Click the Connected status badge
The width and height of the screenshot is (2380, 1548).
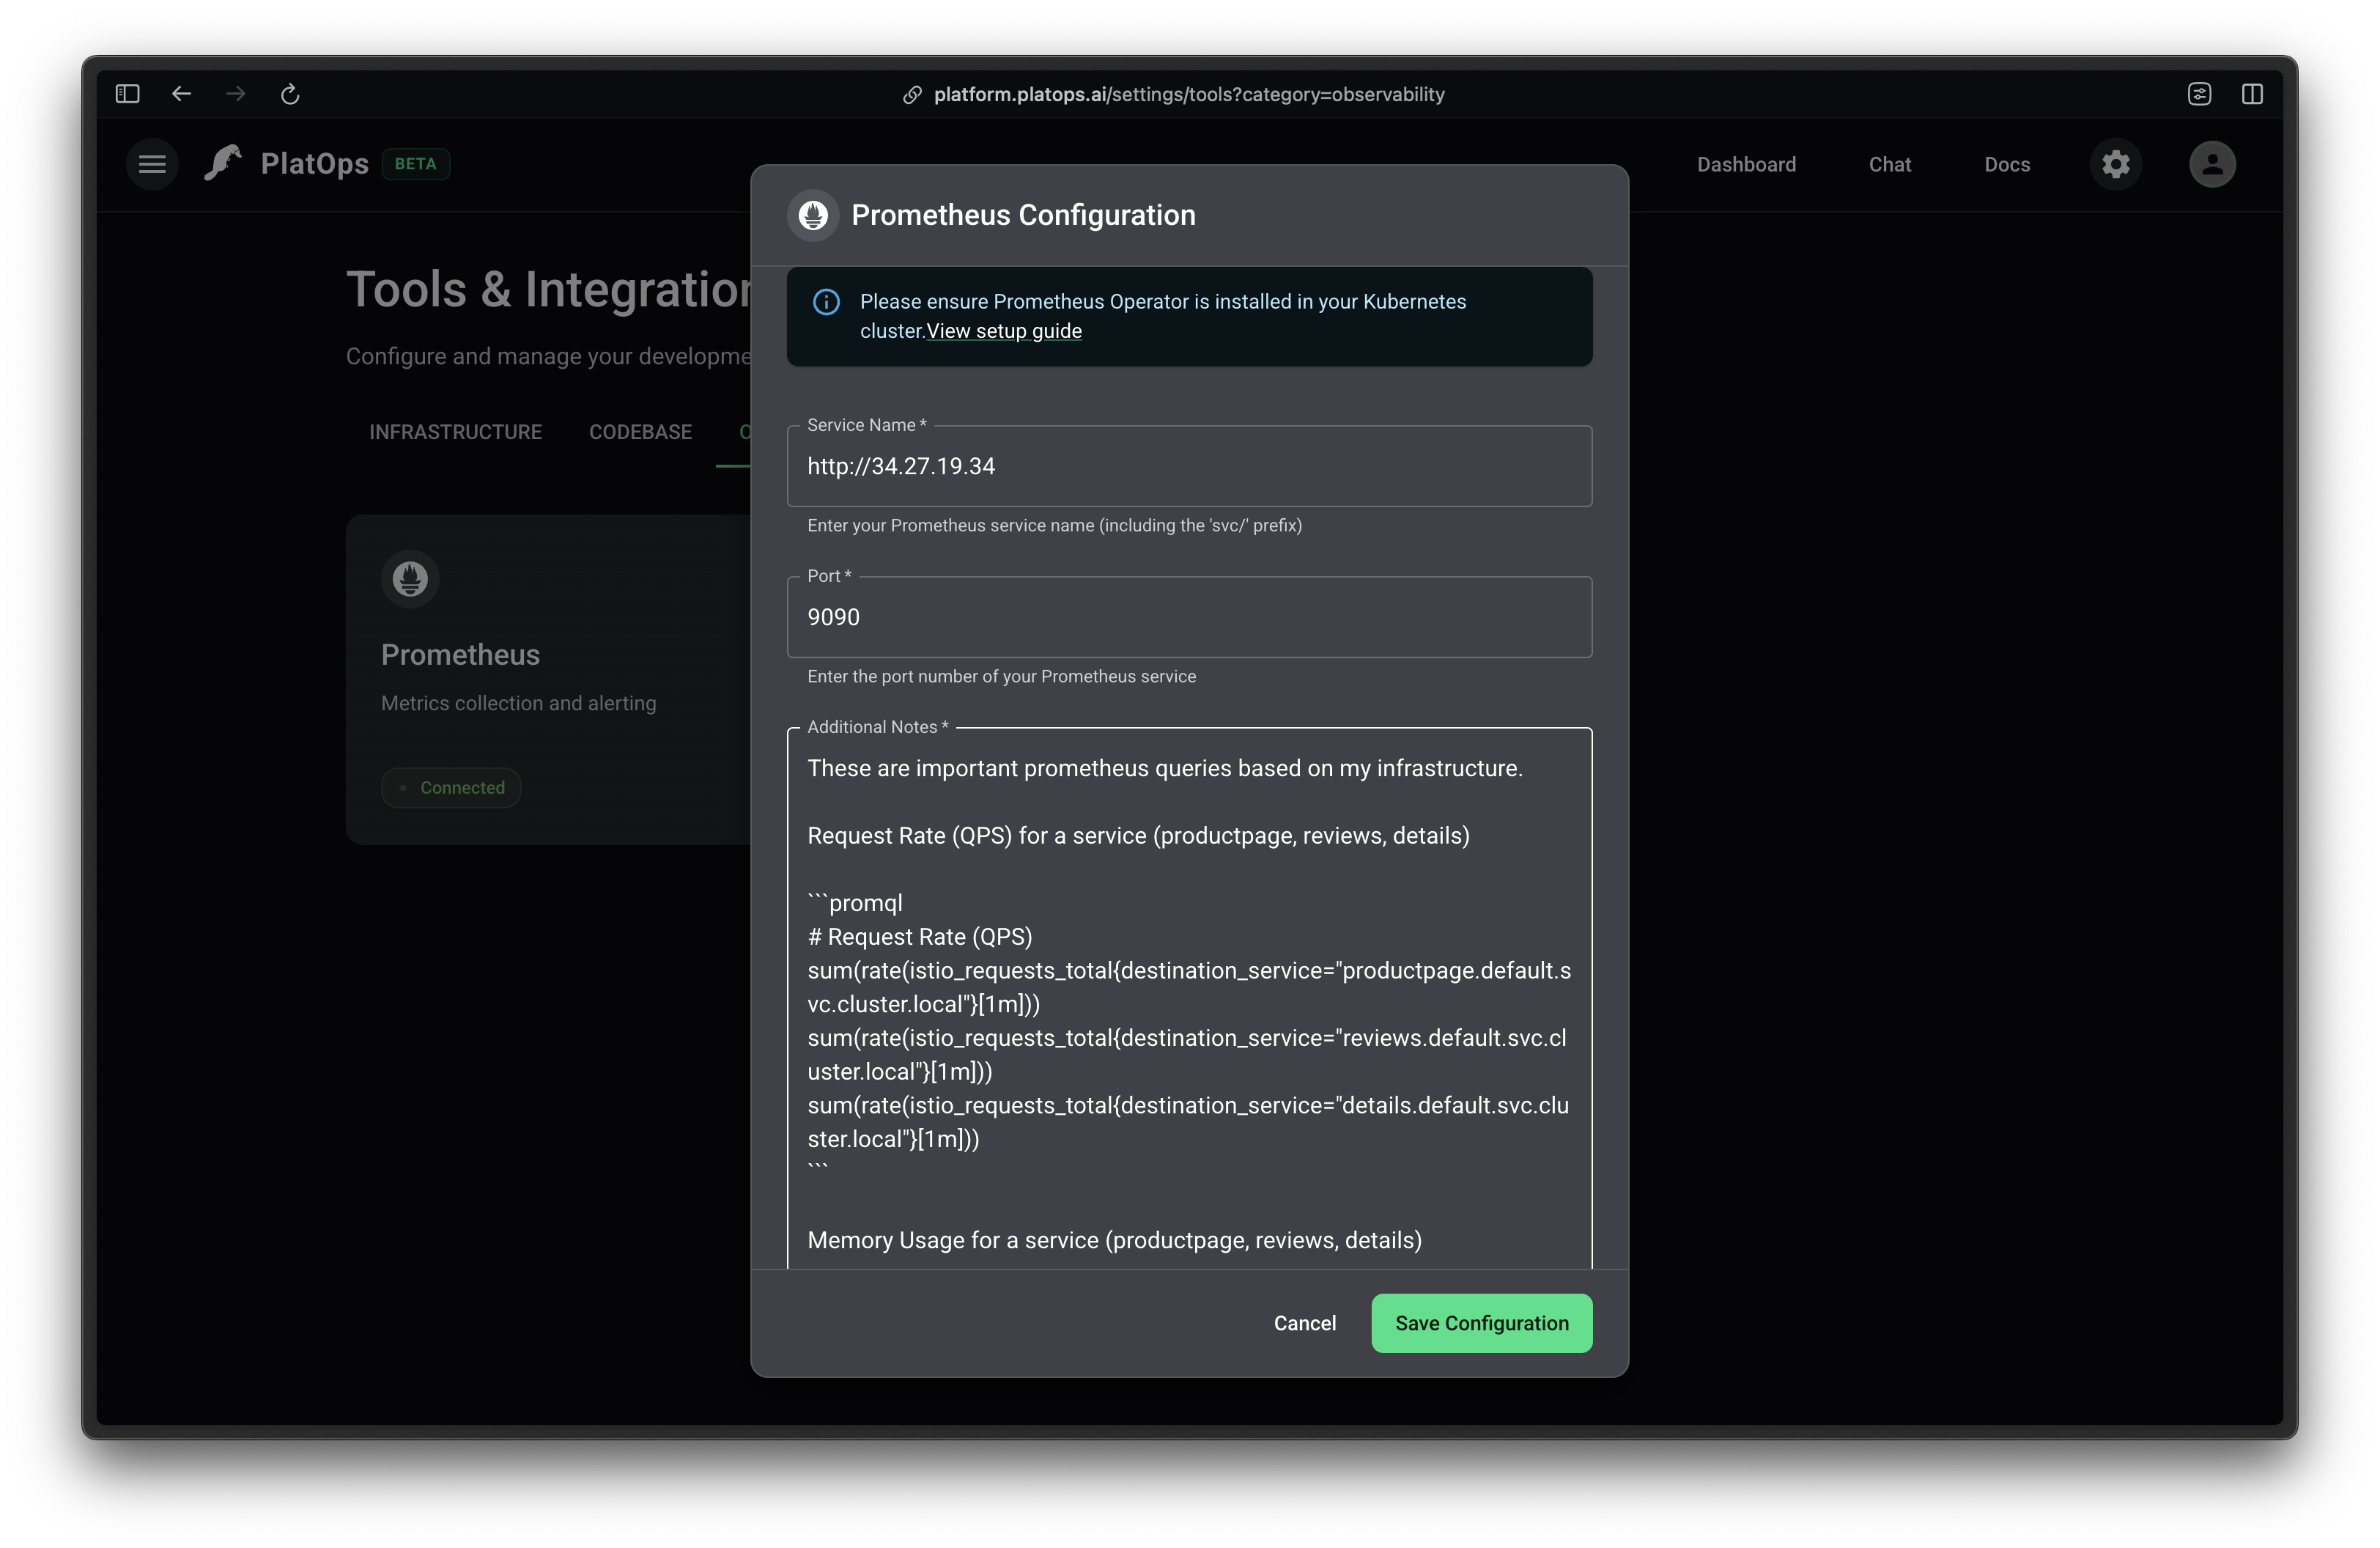[x=451, y=788]
